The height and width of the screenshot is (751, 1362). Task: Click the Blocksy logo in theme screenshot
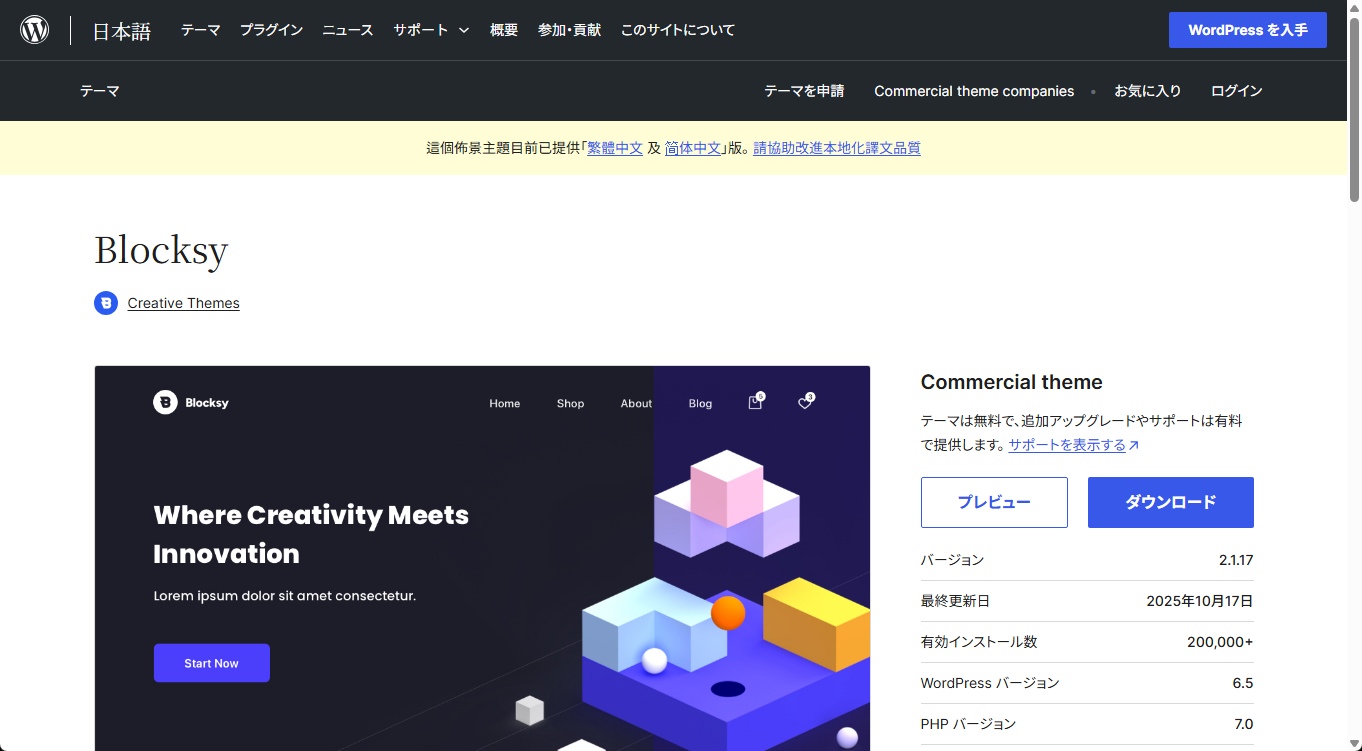click(x=191, y=403)
